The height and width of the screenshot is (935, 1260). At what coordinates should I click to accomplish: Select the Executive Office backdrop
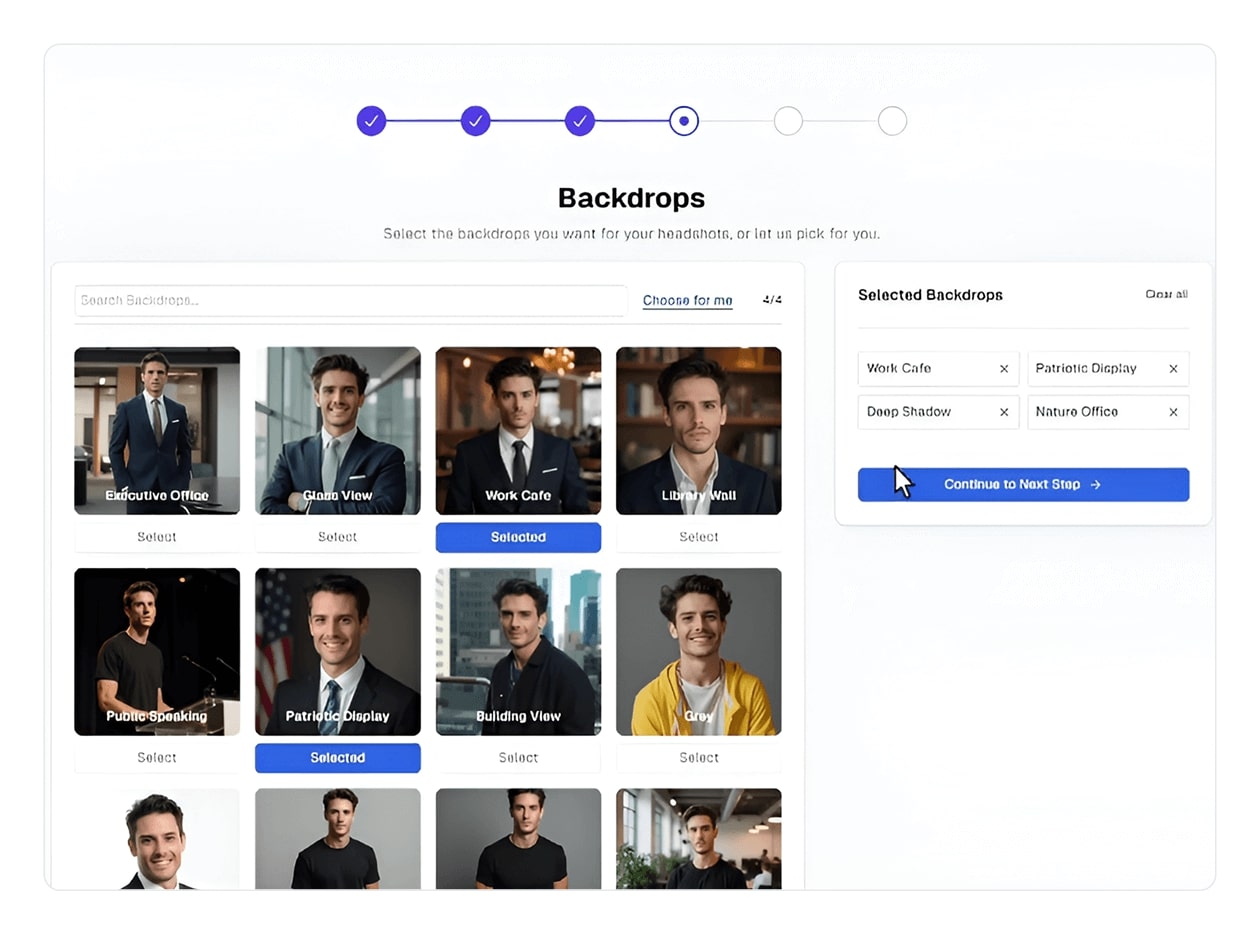(157, 537)
